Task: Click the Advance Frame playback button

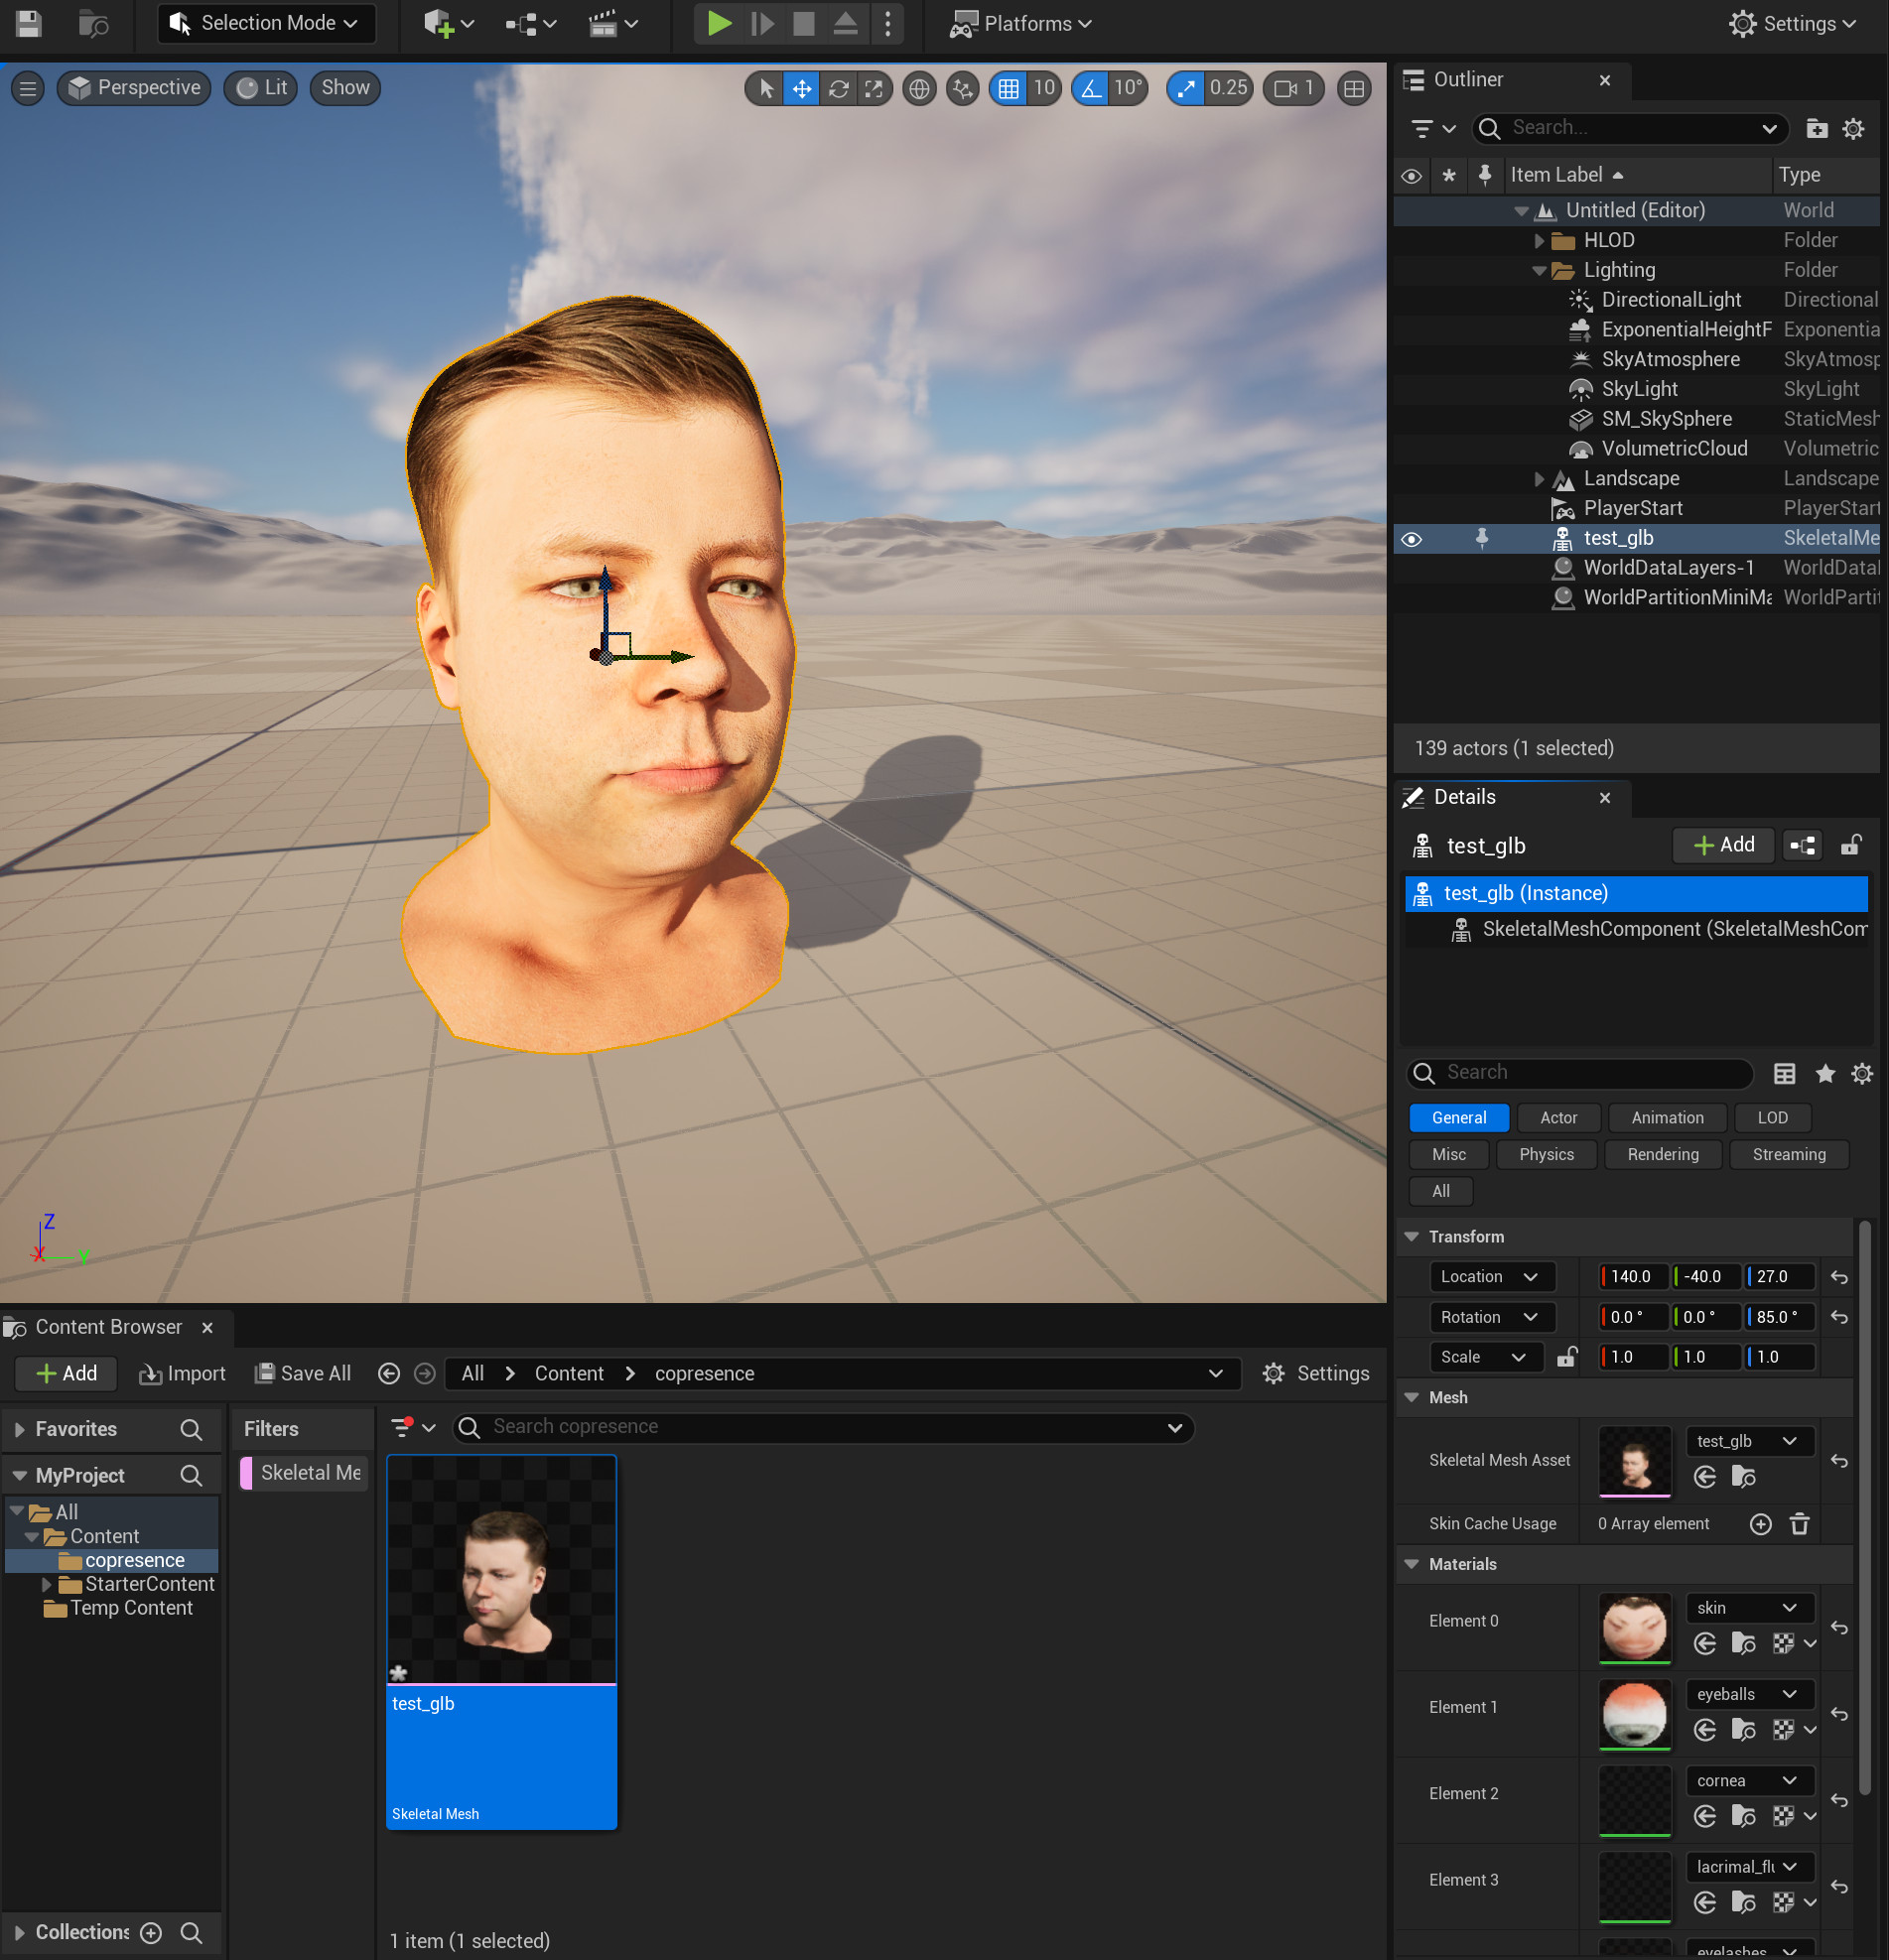Action: [x=762, y=23]
